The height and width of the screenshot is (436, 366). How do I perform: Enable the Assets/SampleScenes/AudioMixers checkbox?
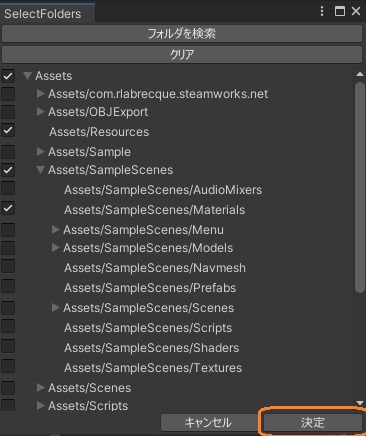[x=8, y=188]
